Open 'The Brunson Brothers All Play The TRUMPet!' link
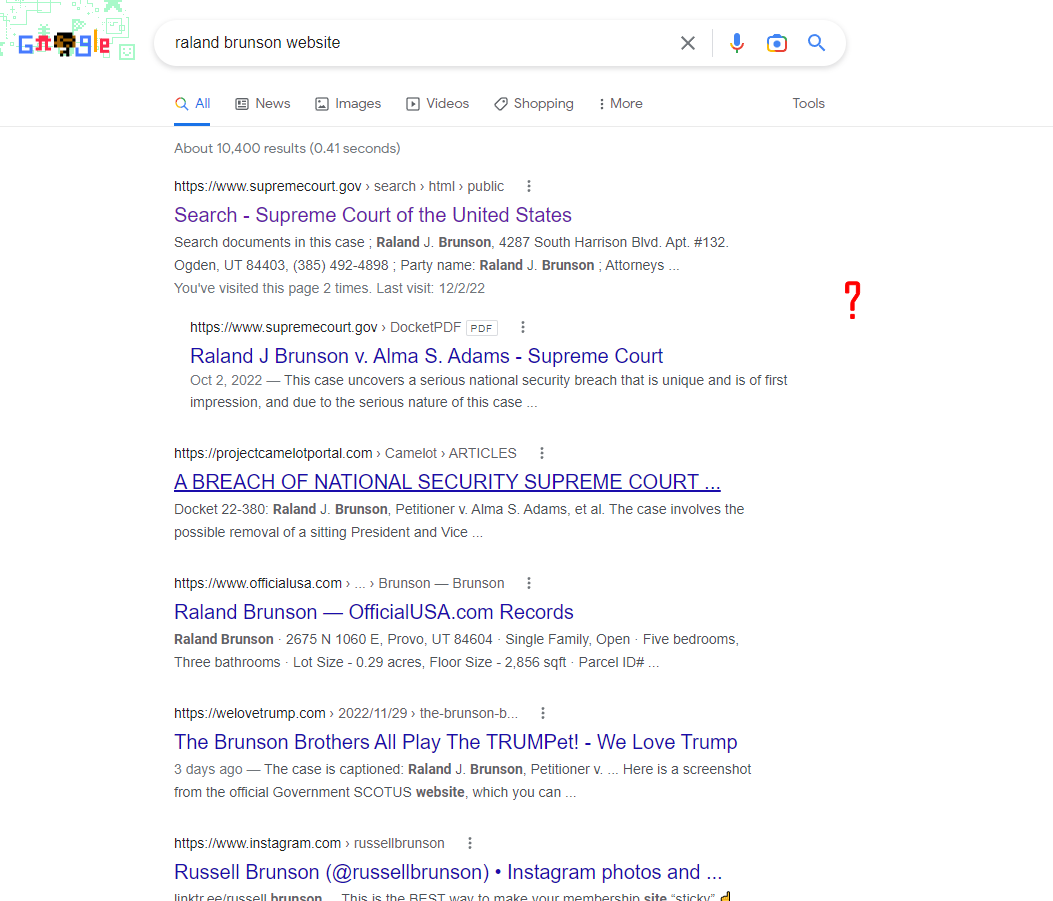The height and width of the screenshot is (901, 1053). tap(455, 742)
